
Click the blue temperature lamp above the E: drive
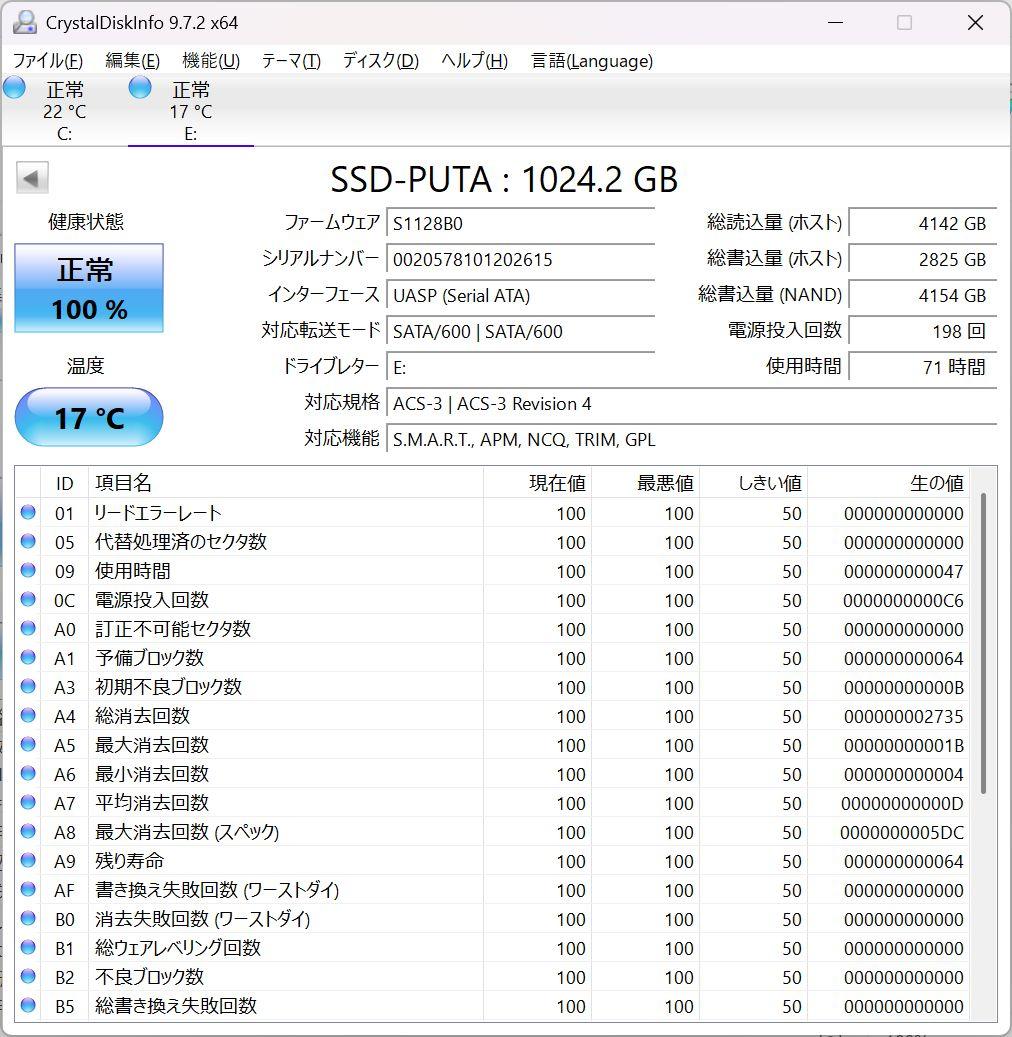[x=140, y=88]
